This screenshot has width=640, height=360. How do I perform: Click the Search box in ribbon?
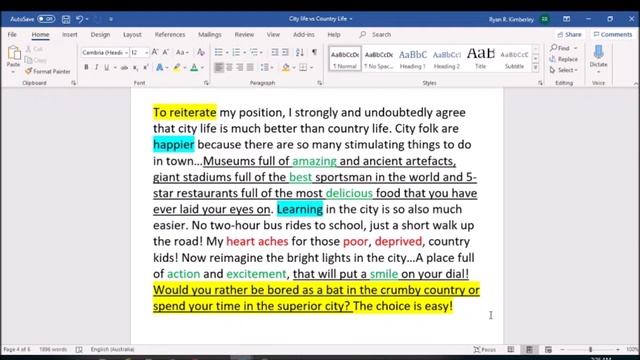pos(376,35)
